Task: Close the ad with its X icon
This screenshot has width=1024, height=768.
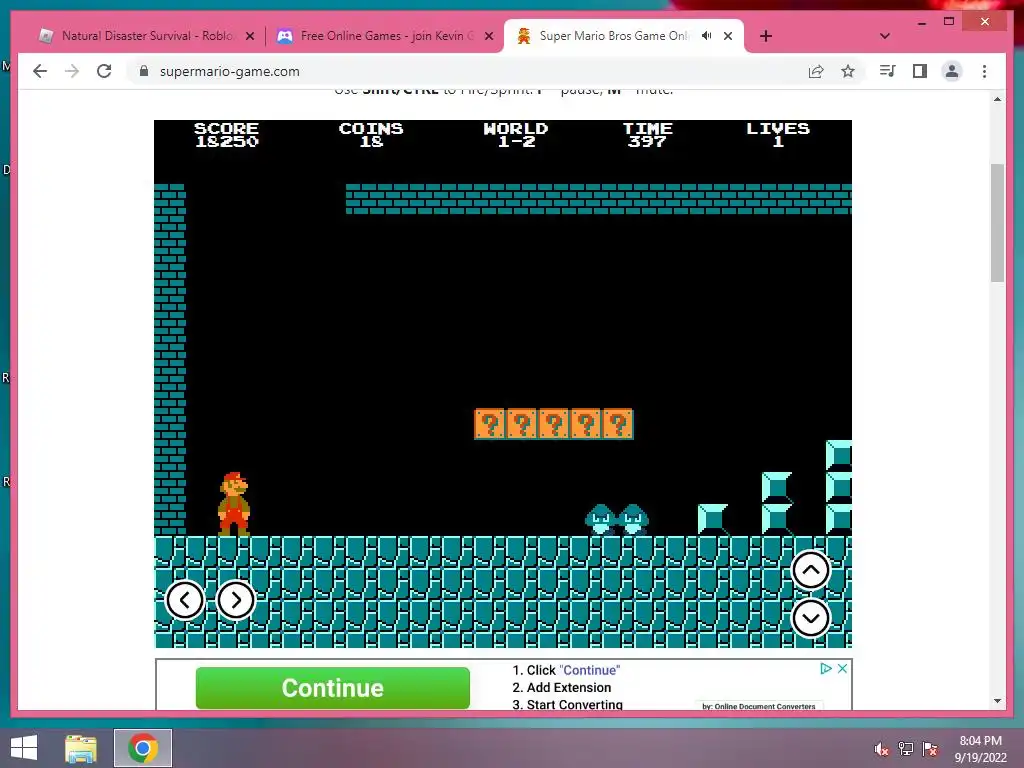Action: (842, 669)
